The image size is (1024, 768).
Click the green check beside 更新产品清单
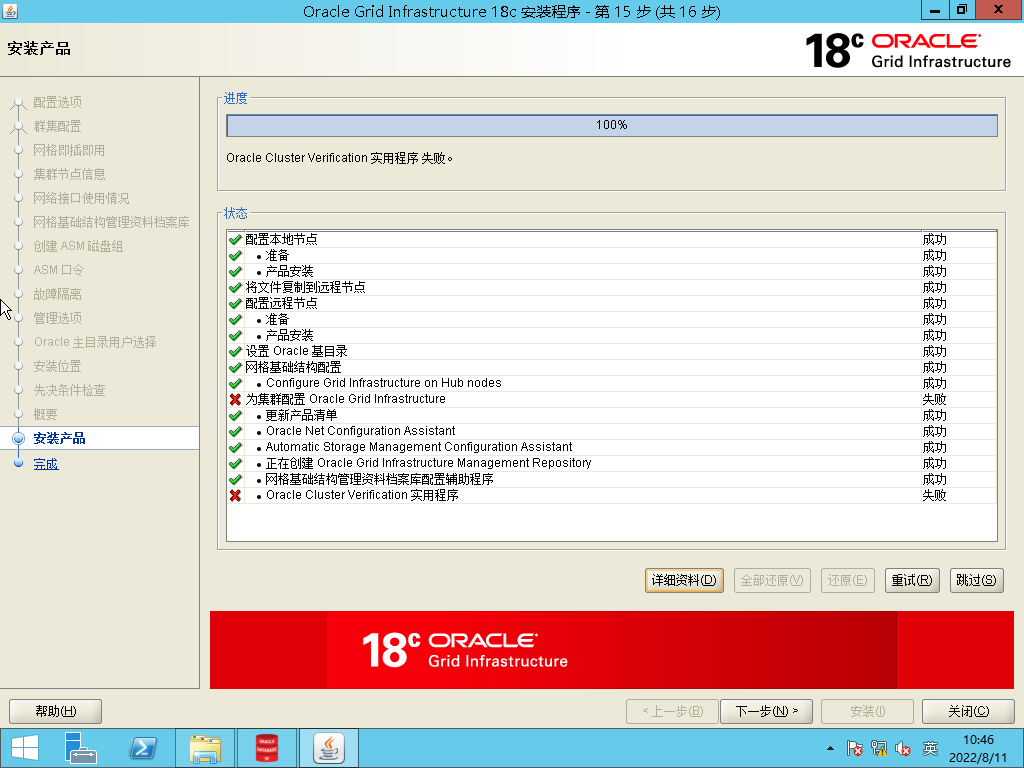[x=236, y=415]
